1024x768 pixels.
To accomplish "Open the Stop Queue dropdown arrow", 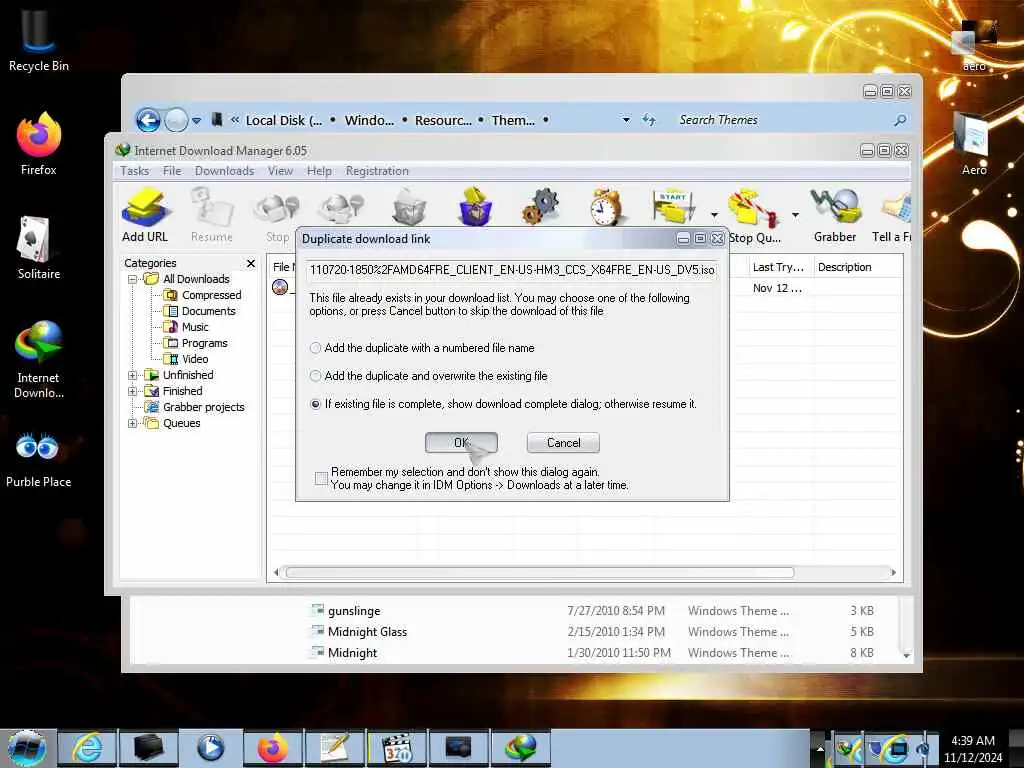I will (795, 215).
